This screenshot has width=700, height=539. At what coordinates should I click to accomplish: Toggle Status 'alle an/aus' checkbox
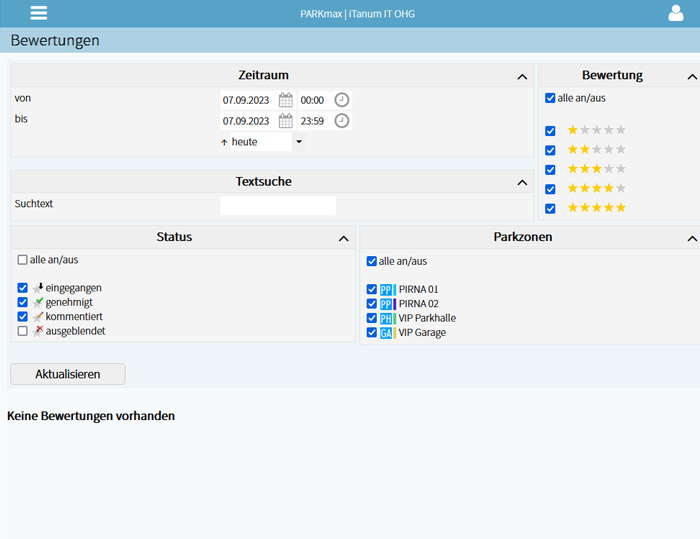coord(22,259)
